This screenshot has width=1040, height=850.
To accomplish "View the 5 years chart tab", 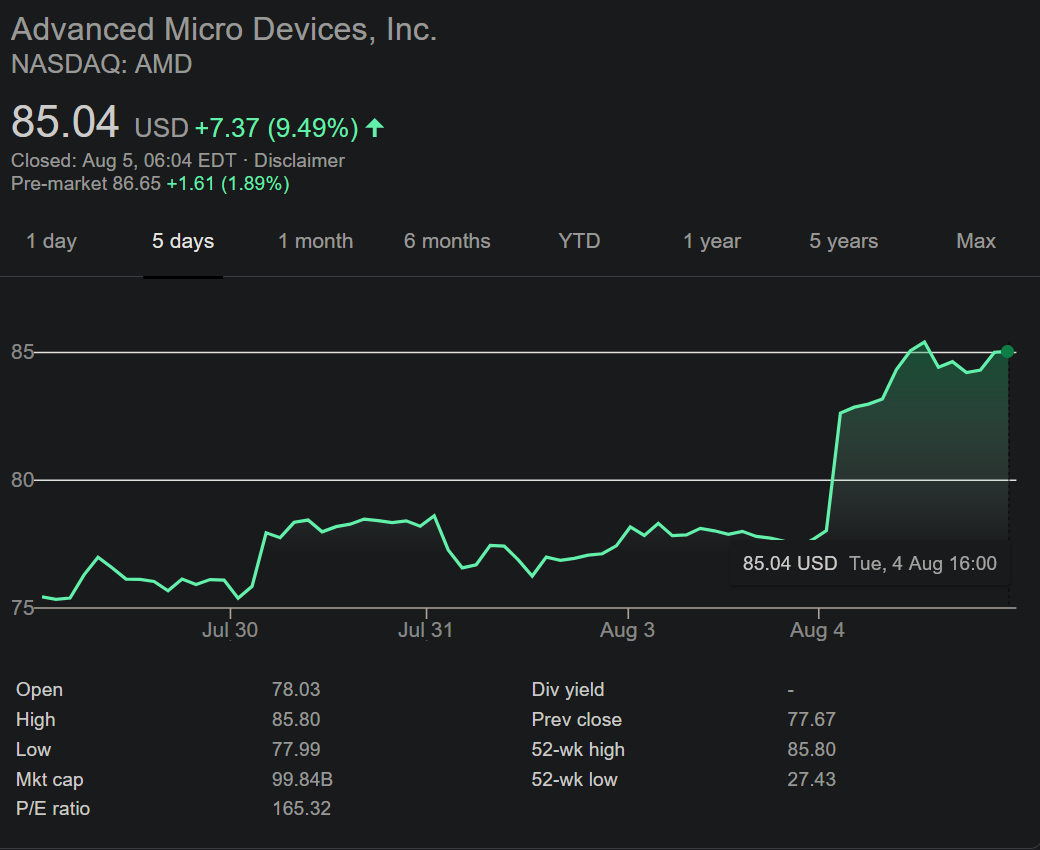I will pyautogui.click(x=844, y=241).
